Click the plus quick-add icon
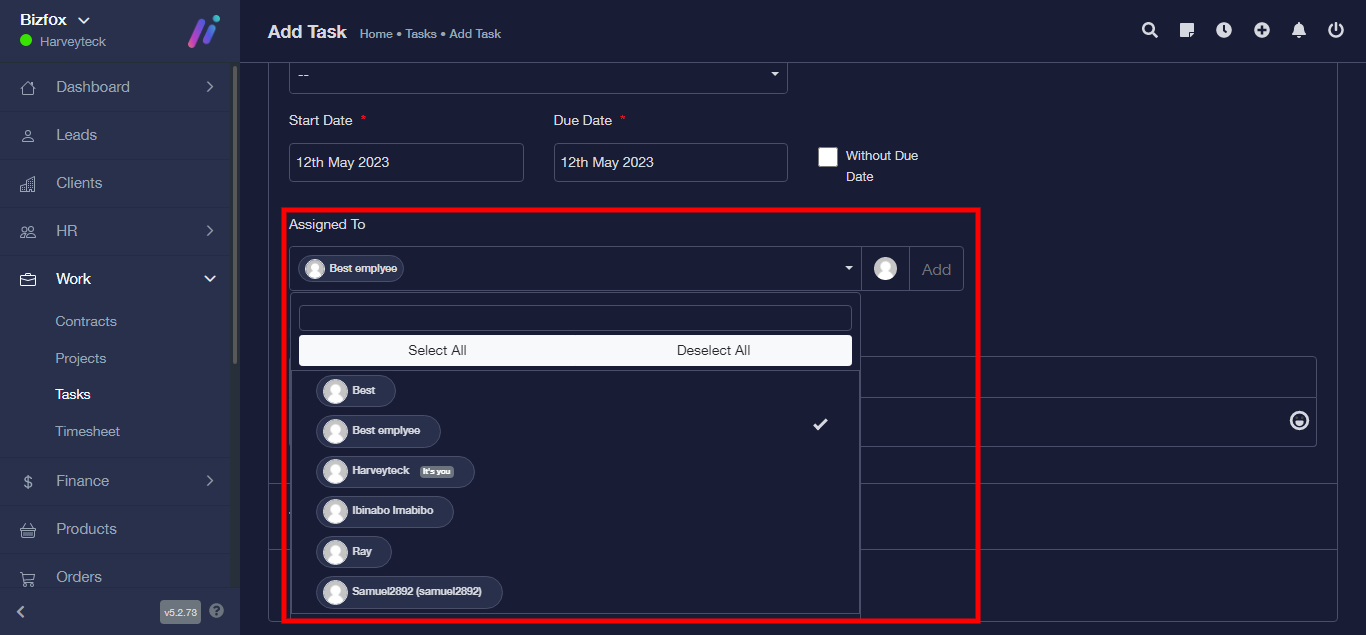 [1262, 31]
